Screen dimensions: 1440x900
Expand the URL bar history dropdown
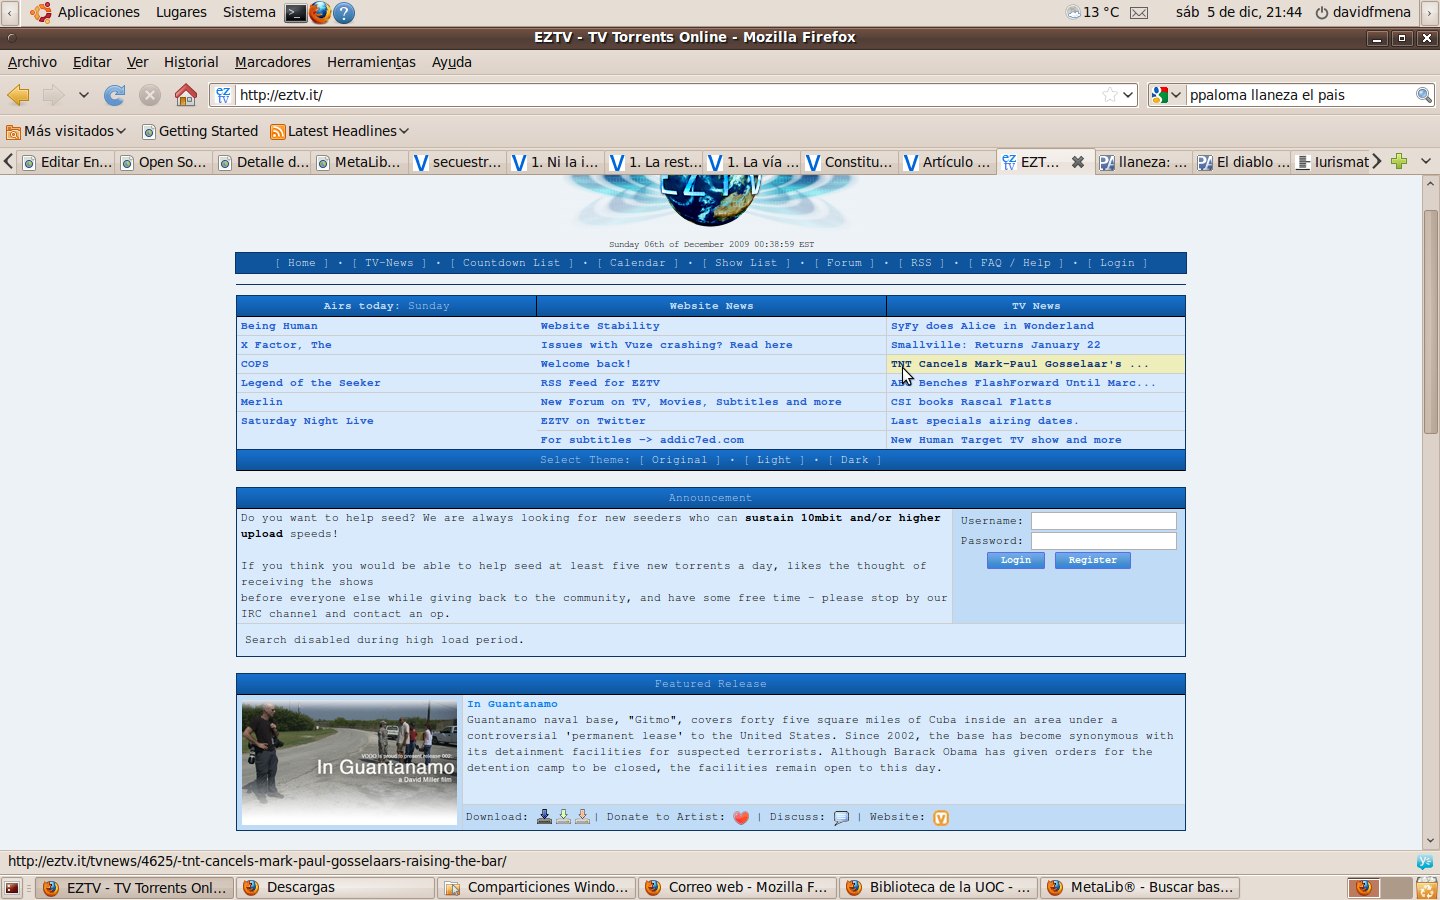[x=1128, y=95]
